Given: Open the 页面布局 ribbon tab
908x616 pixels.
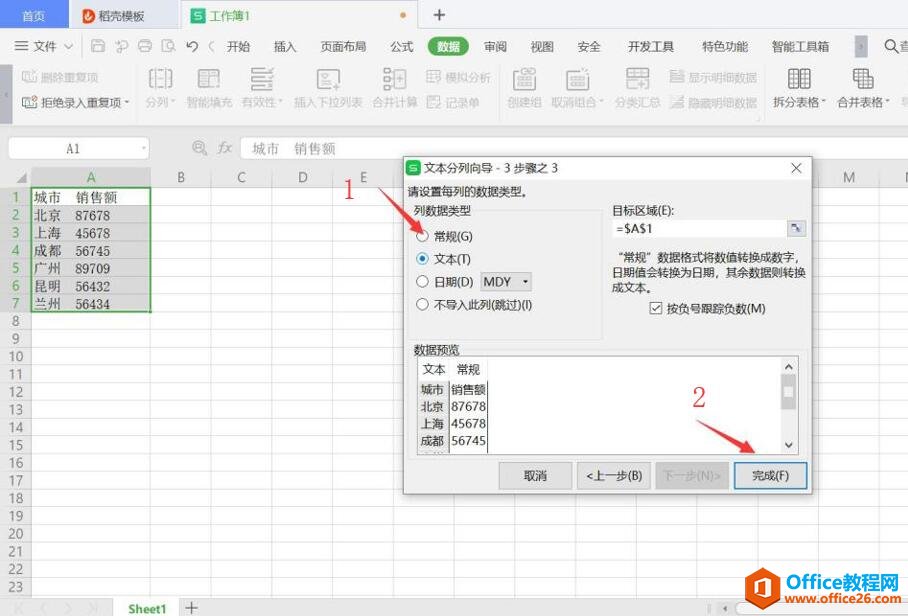Looking at the screenshot, I should [x=343, y=46].
